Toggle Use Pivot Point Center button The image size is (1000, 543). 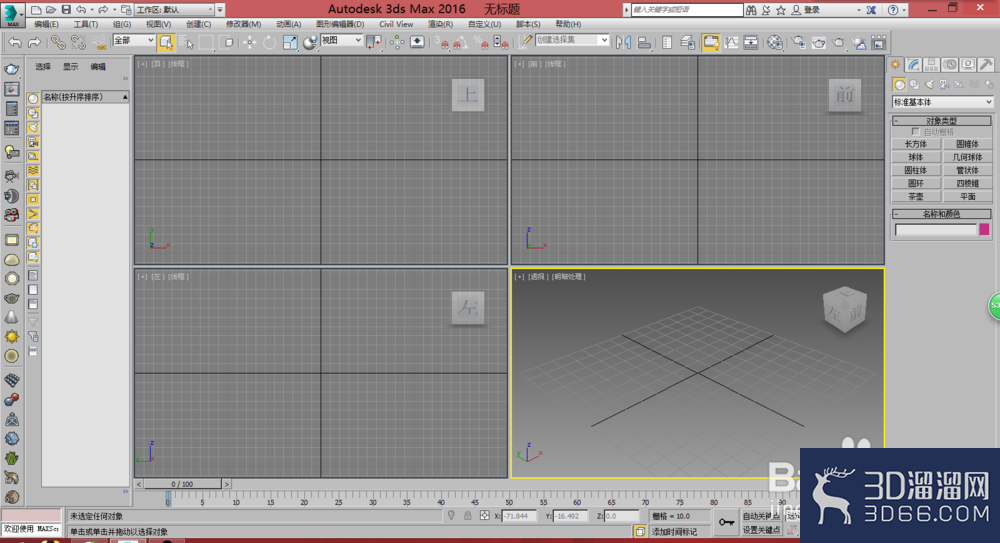(x=374, y=43)
